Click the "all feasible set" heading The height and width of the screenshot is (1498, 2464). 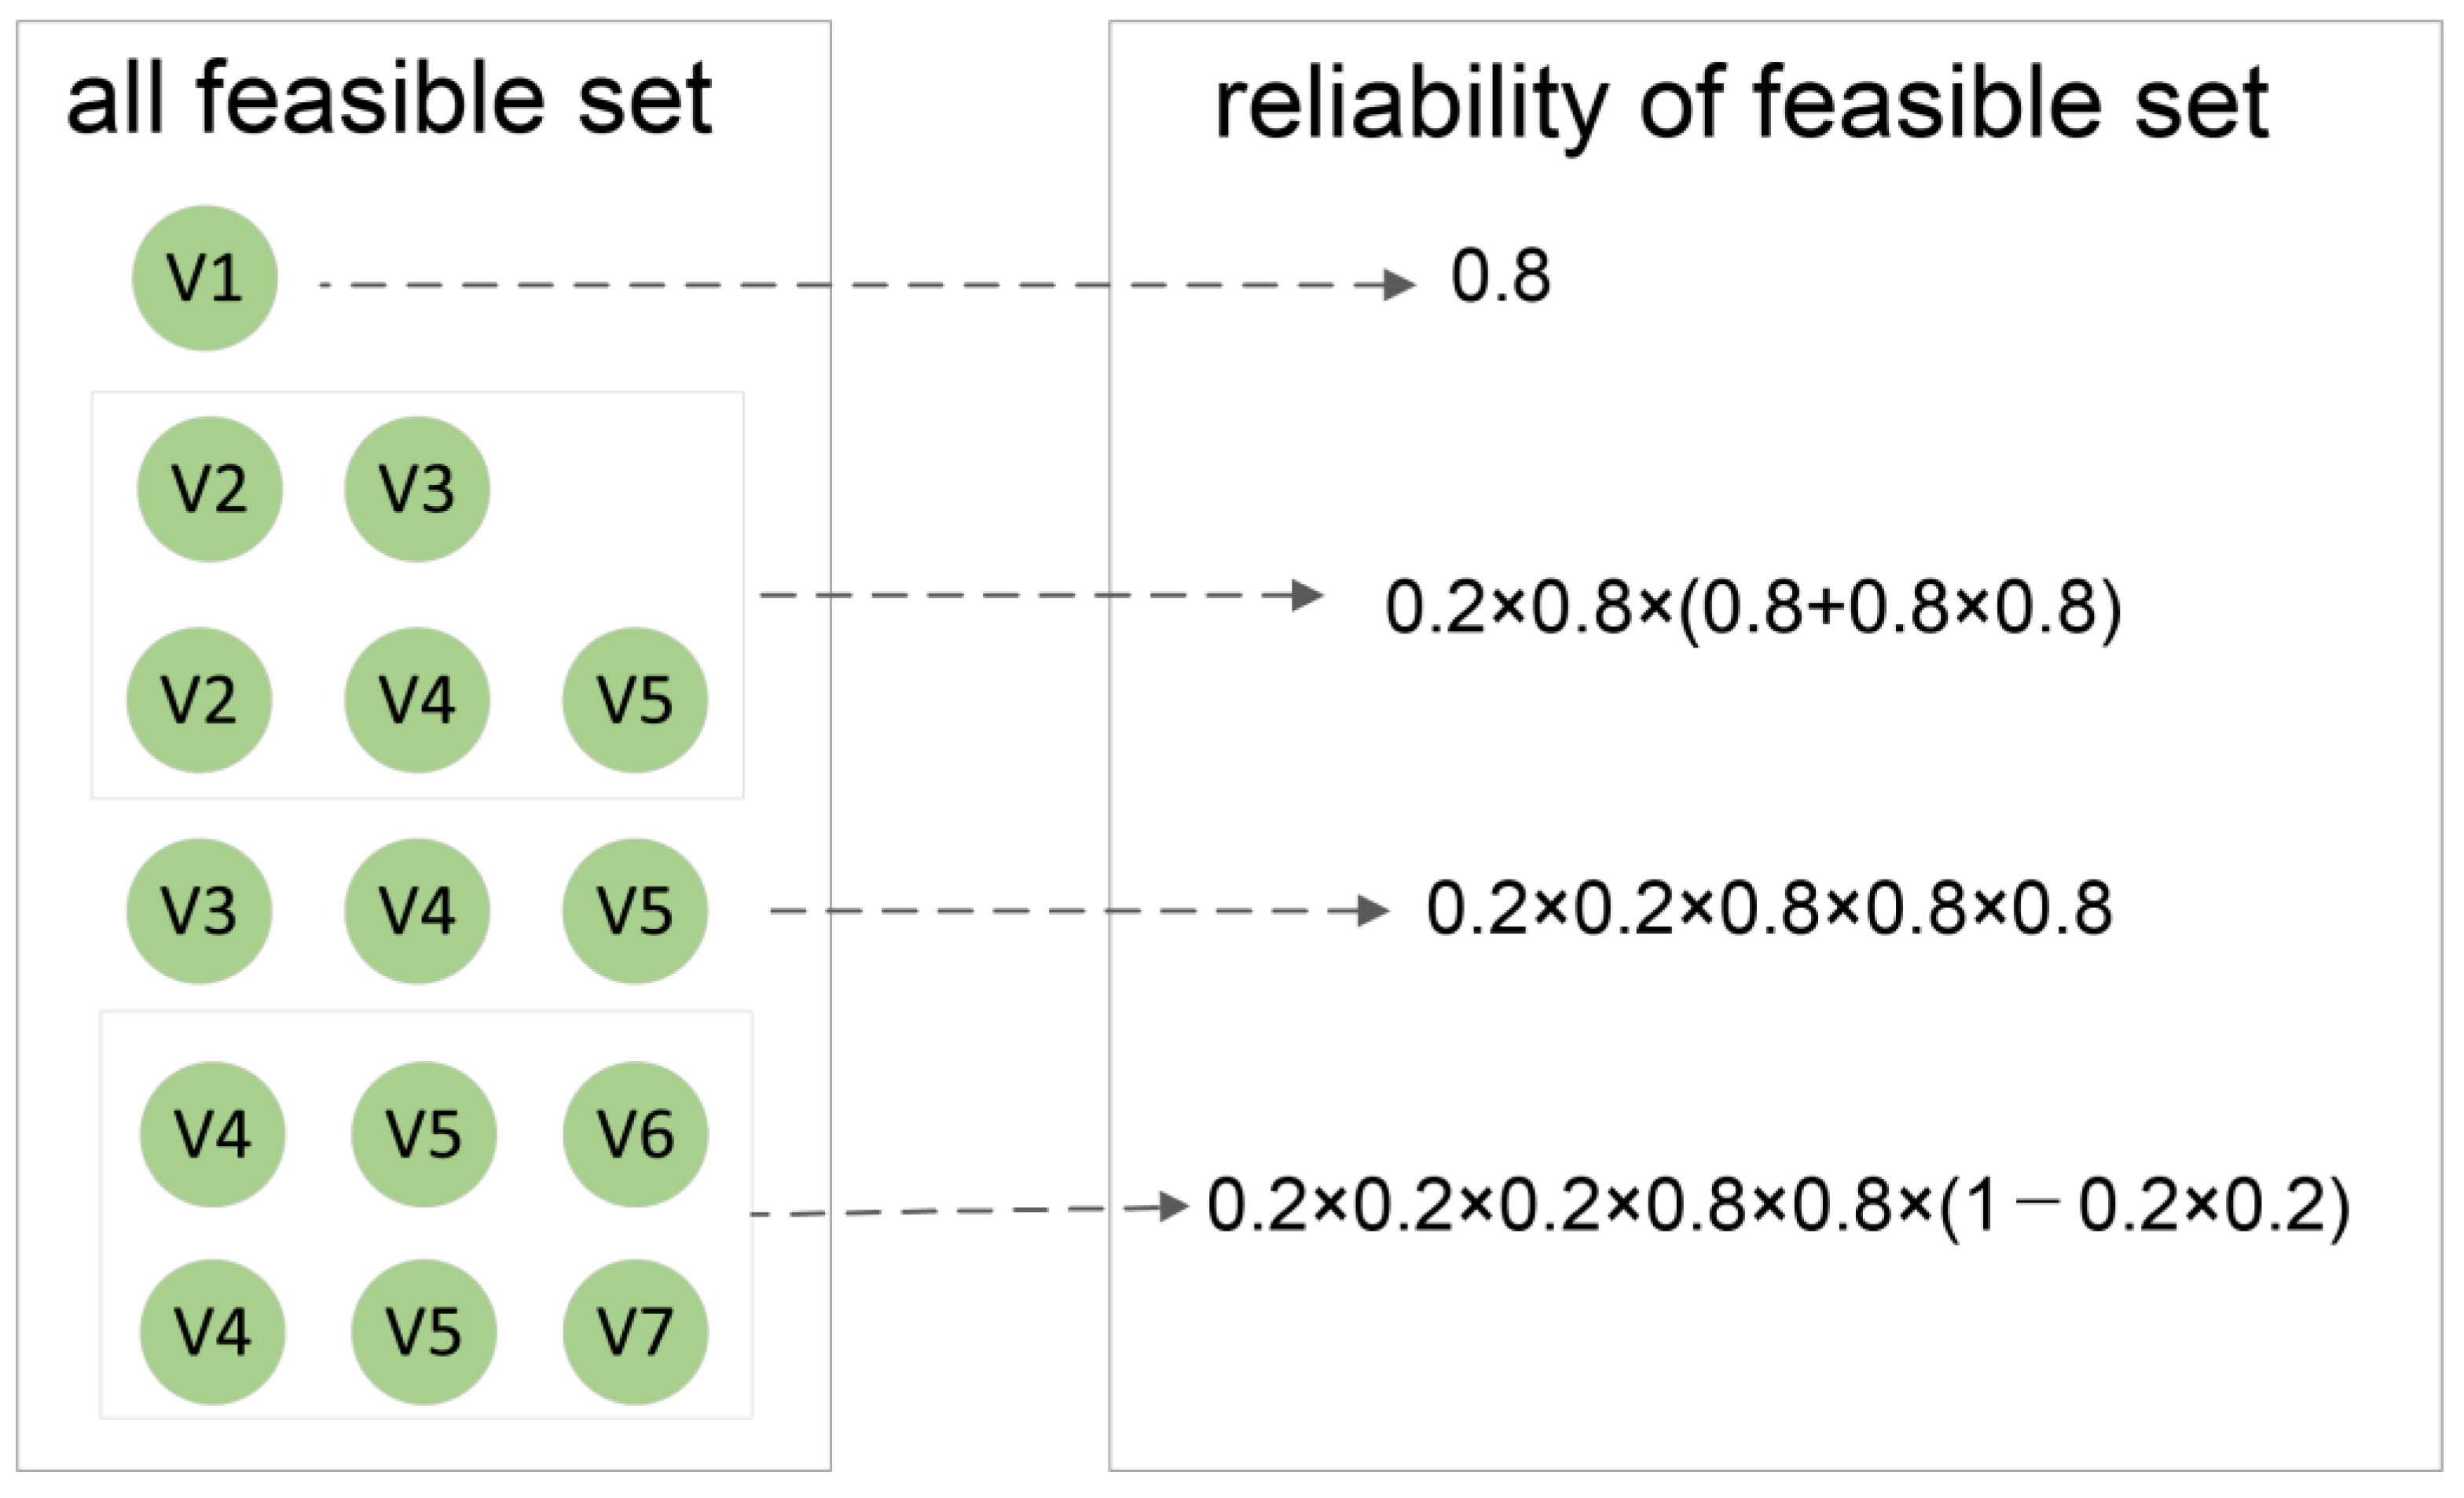[389, 98]
